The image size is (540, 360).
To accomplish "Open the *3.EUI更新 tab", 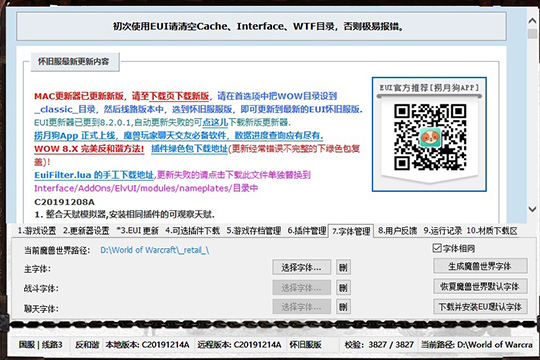I will pyautogui.click(x=137, y=230).
